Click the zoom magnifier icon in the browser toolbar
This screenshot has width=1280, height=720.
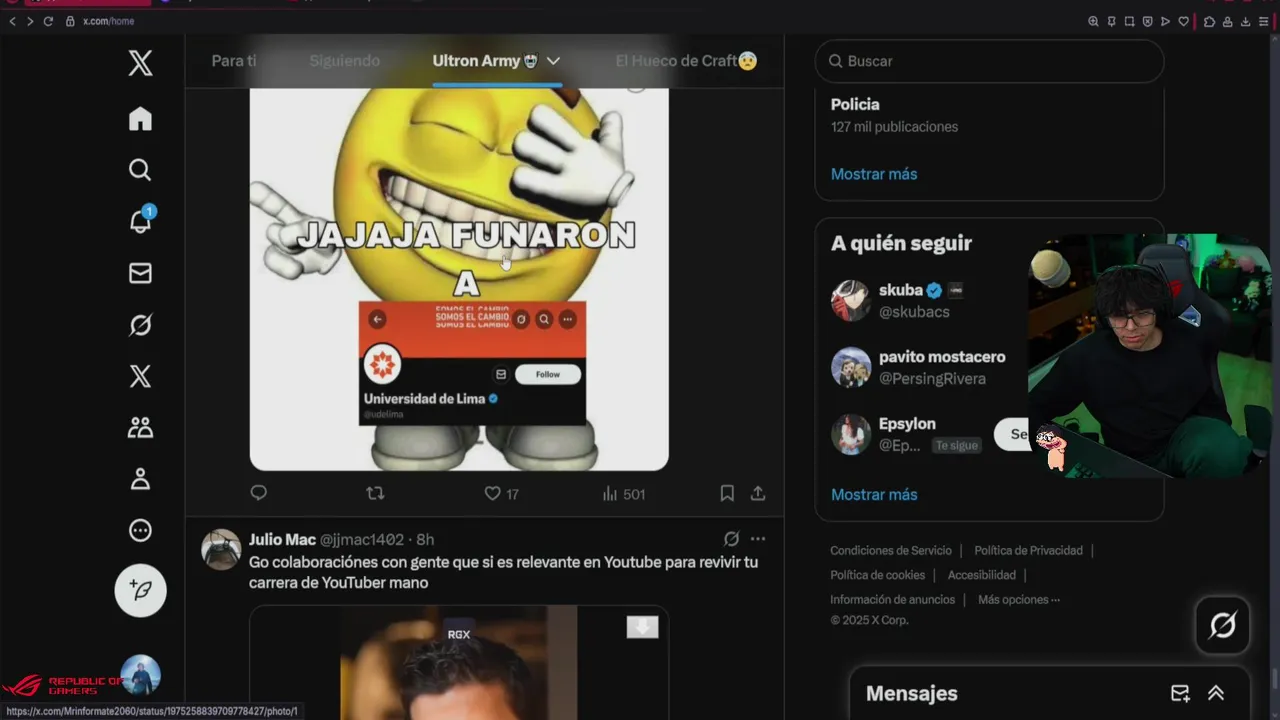(1093, 21)
